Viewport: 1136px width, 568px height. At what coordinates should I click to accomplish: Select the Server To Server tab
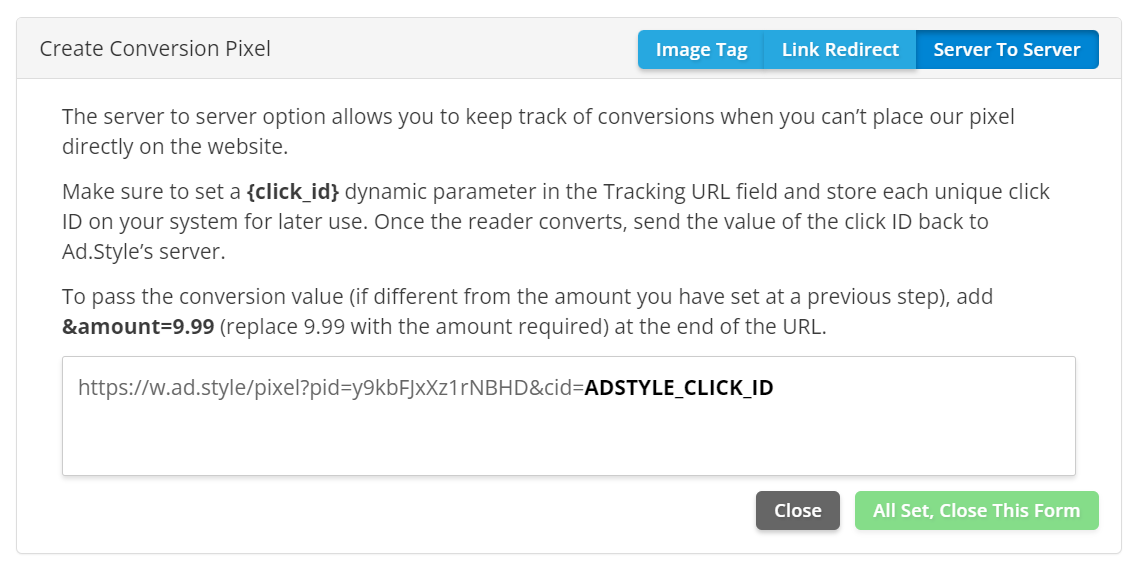click(x=1006, y=50)
